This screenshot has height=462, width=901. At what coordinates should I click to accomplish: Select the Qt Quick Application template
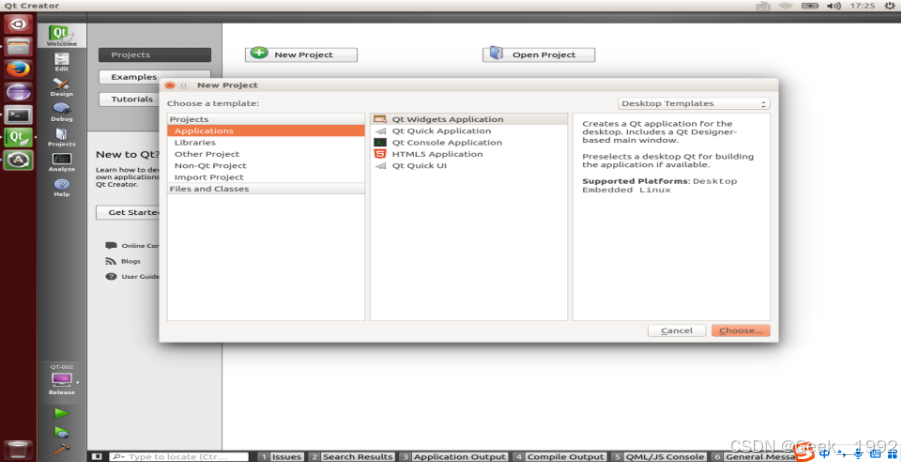pyautogui.click(x=468, y=130)
